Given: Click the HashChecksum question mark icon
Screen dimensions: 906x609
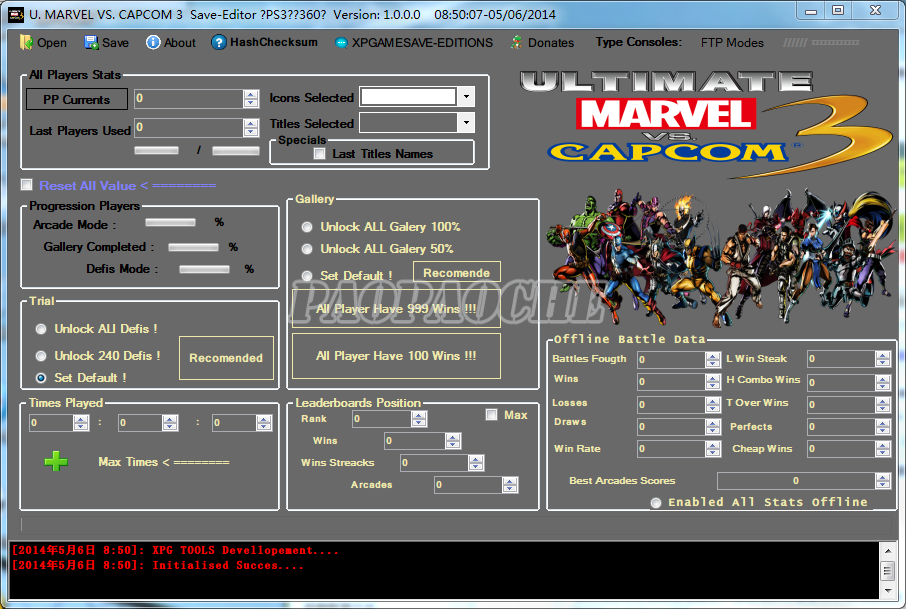Looking at the screenshot, I should pos(218,43).
